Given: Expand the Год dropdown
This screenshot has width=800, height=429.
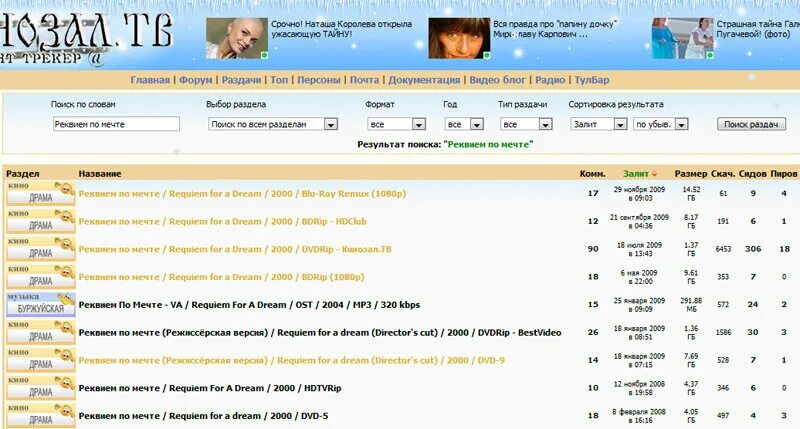Looking at the screenshot, I should point(464,124).
